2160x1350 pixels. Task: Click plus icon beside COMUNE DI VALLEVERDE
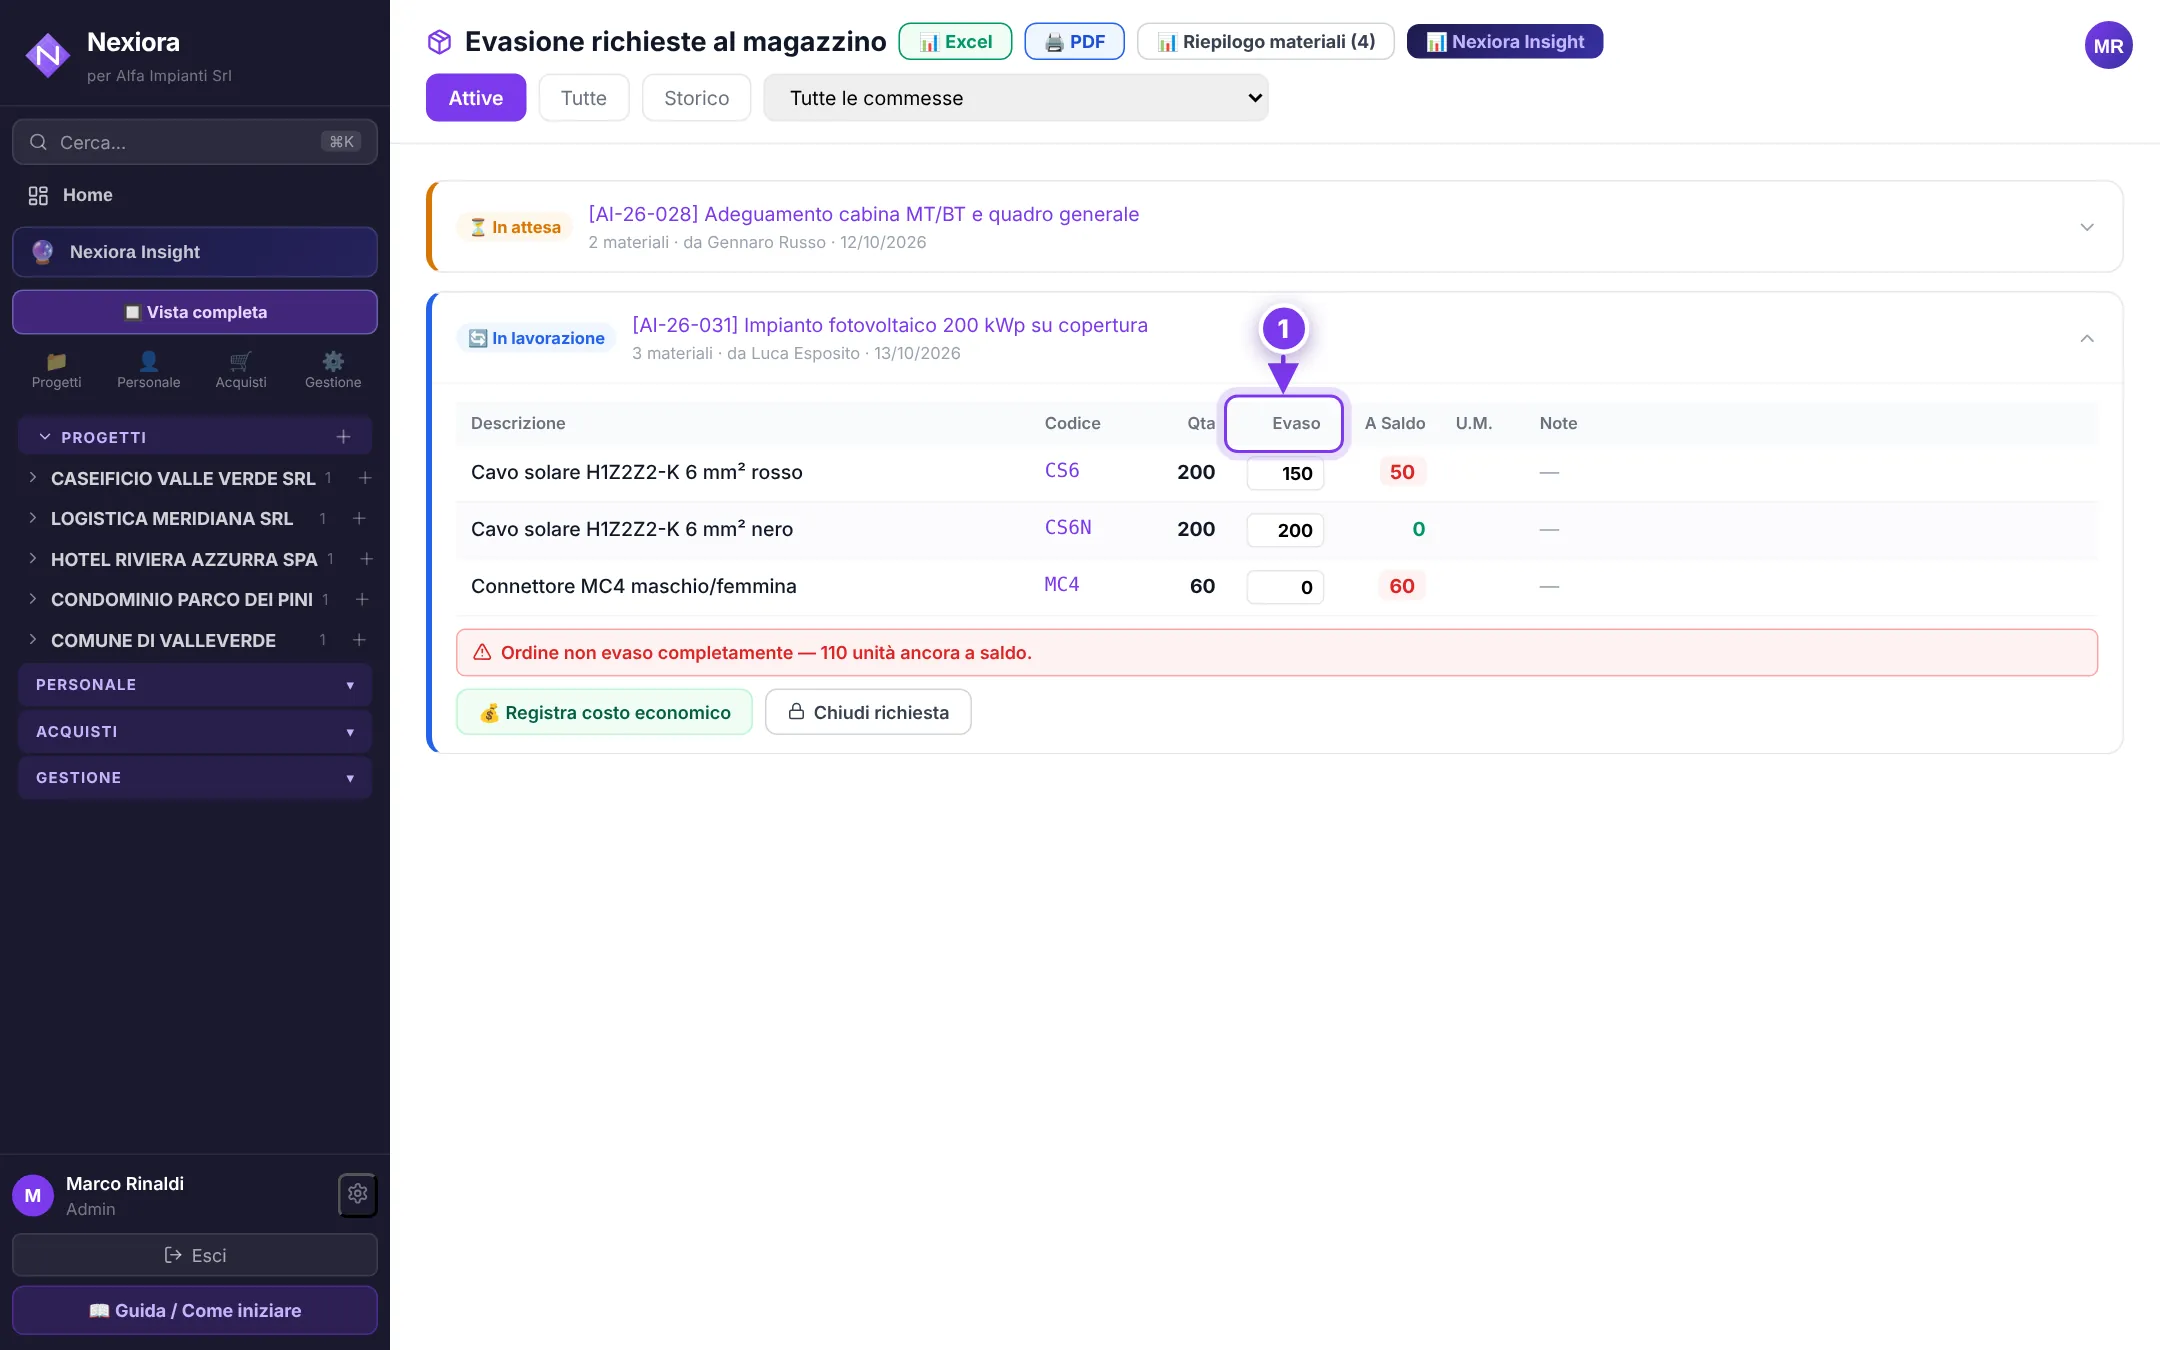(359, 640)
